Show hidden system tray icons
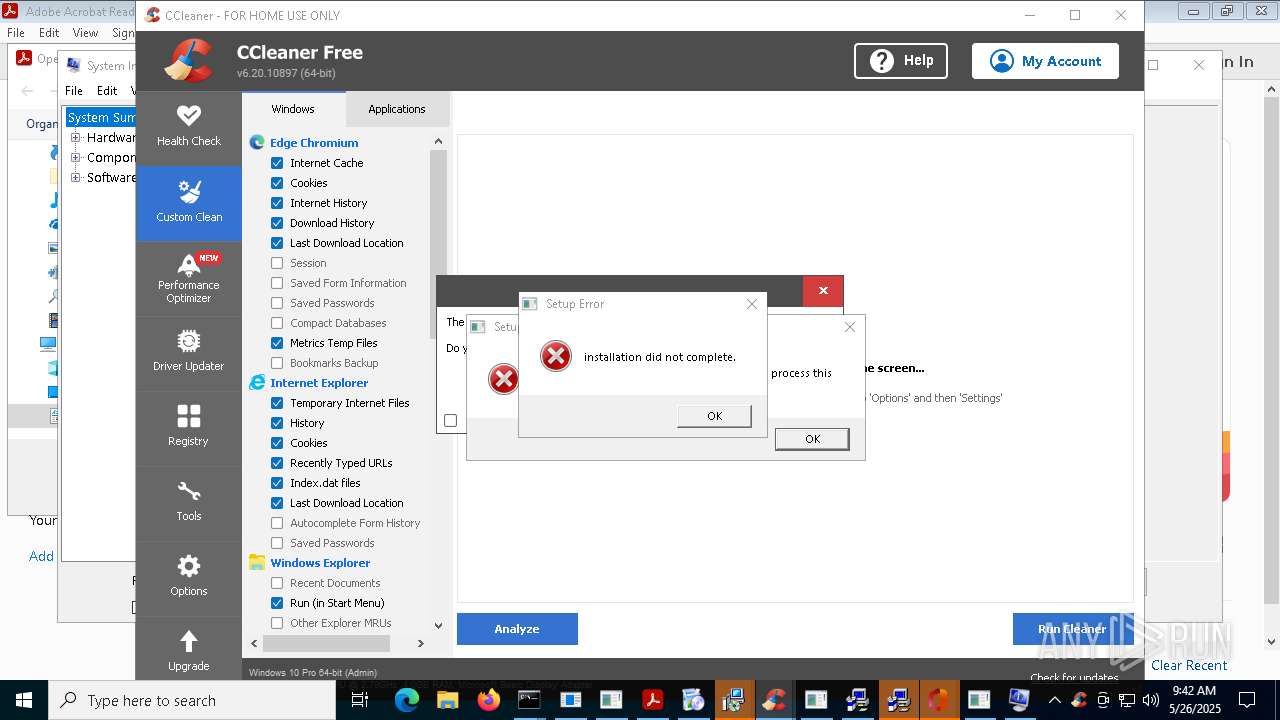 click(x=1054, y=700)
